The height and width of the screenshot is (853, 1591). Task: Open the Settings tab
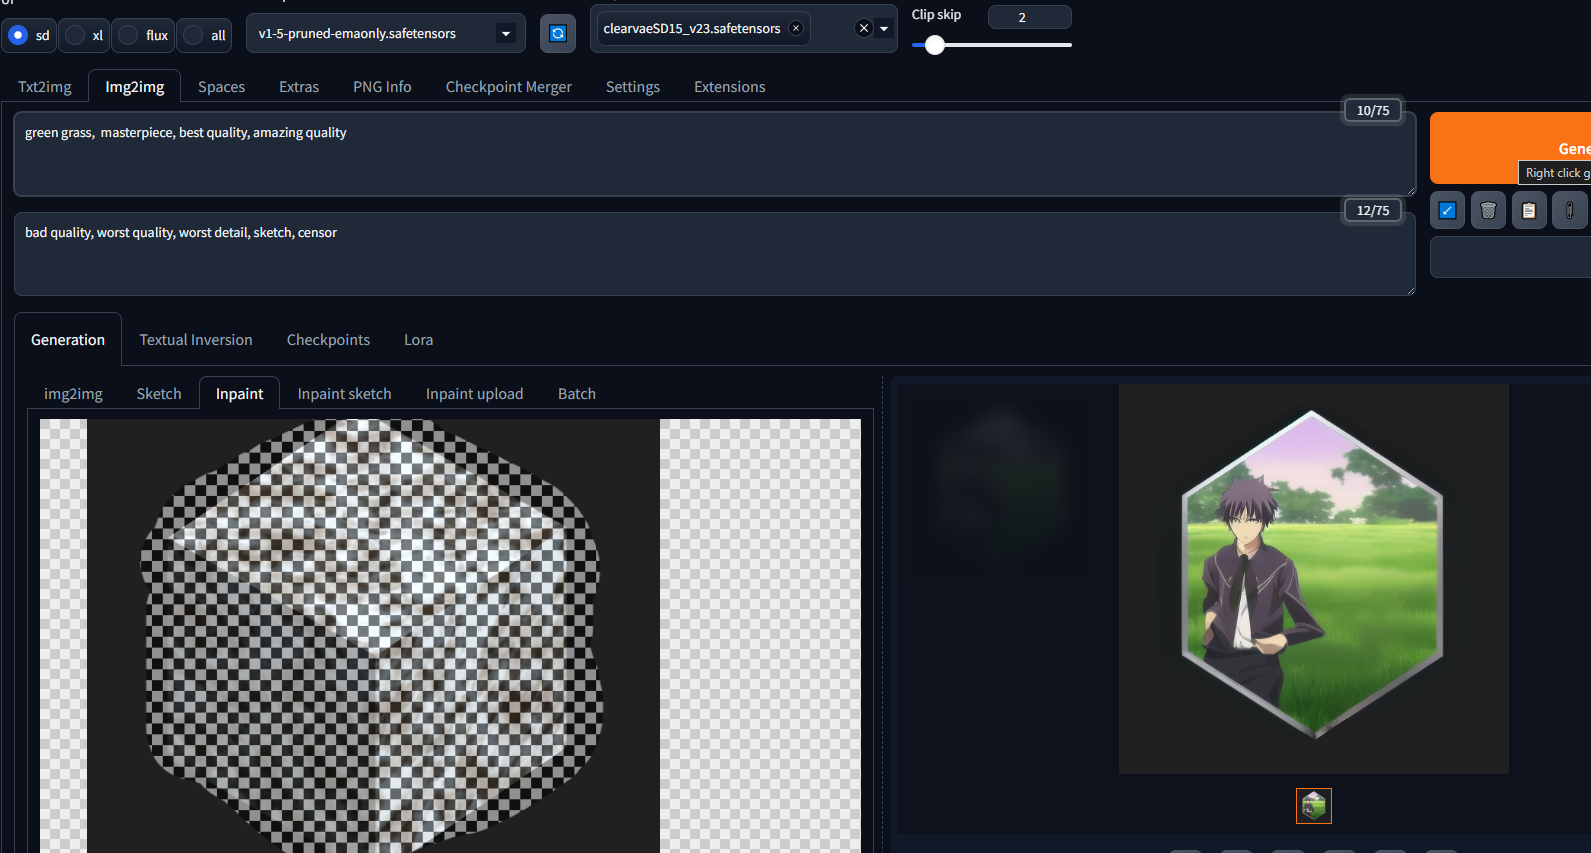[x=633, y=87]
